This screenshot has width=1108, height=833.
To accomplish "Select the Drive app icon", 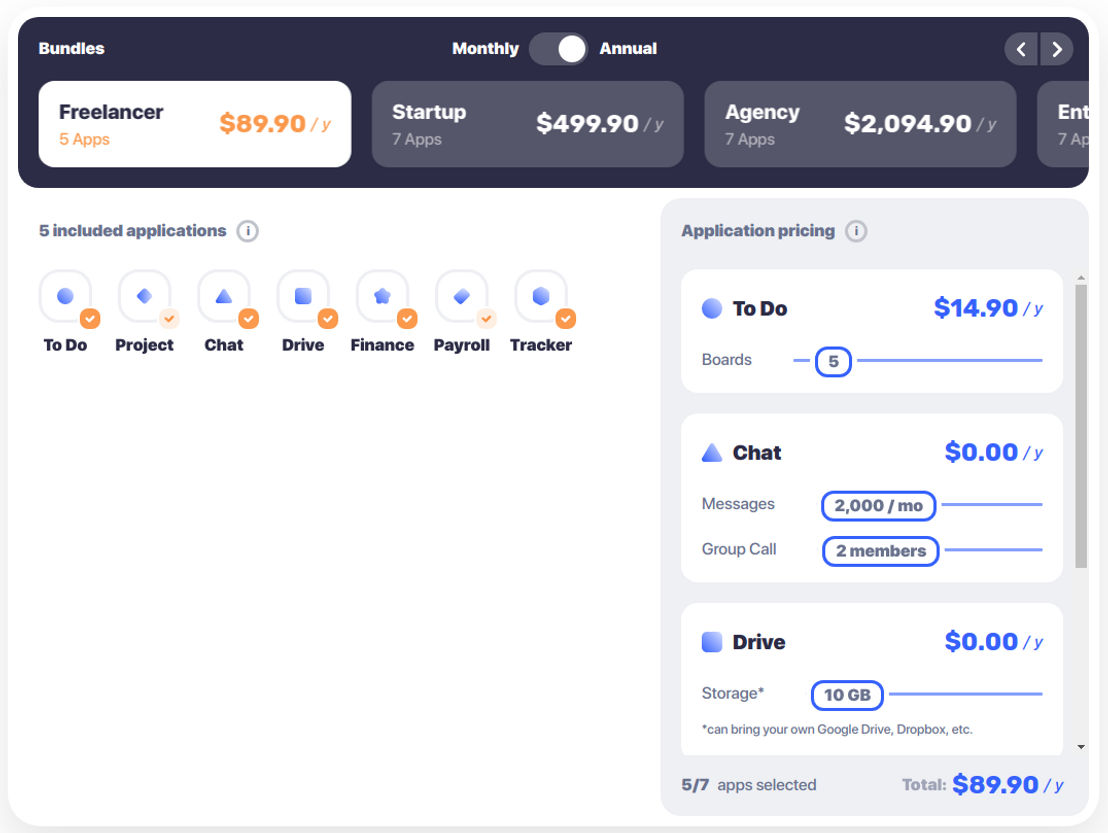I will tap(303, 296).
